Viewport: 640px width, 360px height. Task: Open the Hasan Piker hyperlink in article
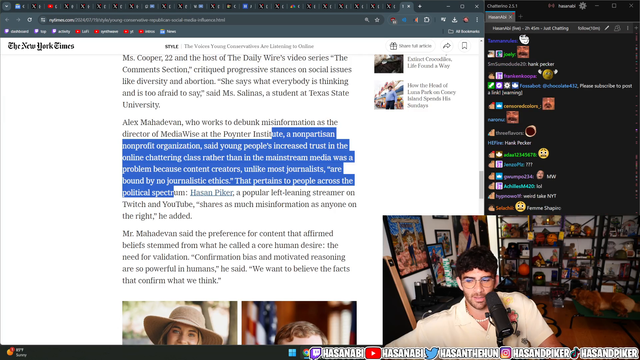(x=211, y=193)
